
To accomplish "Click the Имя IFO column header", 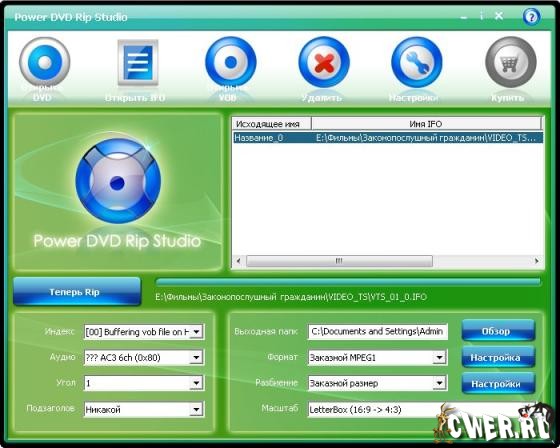I will 426,124.
